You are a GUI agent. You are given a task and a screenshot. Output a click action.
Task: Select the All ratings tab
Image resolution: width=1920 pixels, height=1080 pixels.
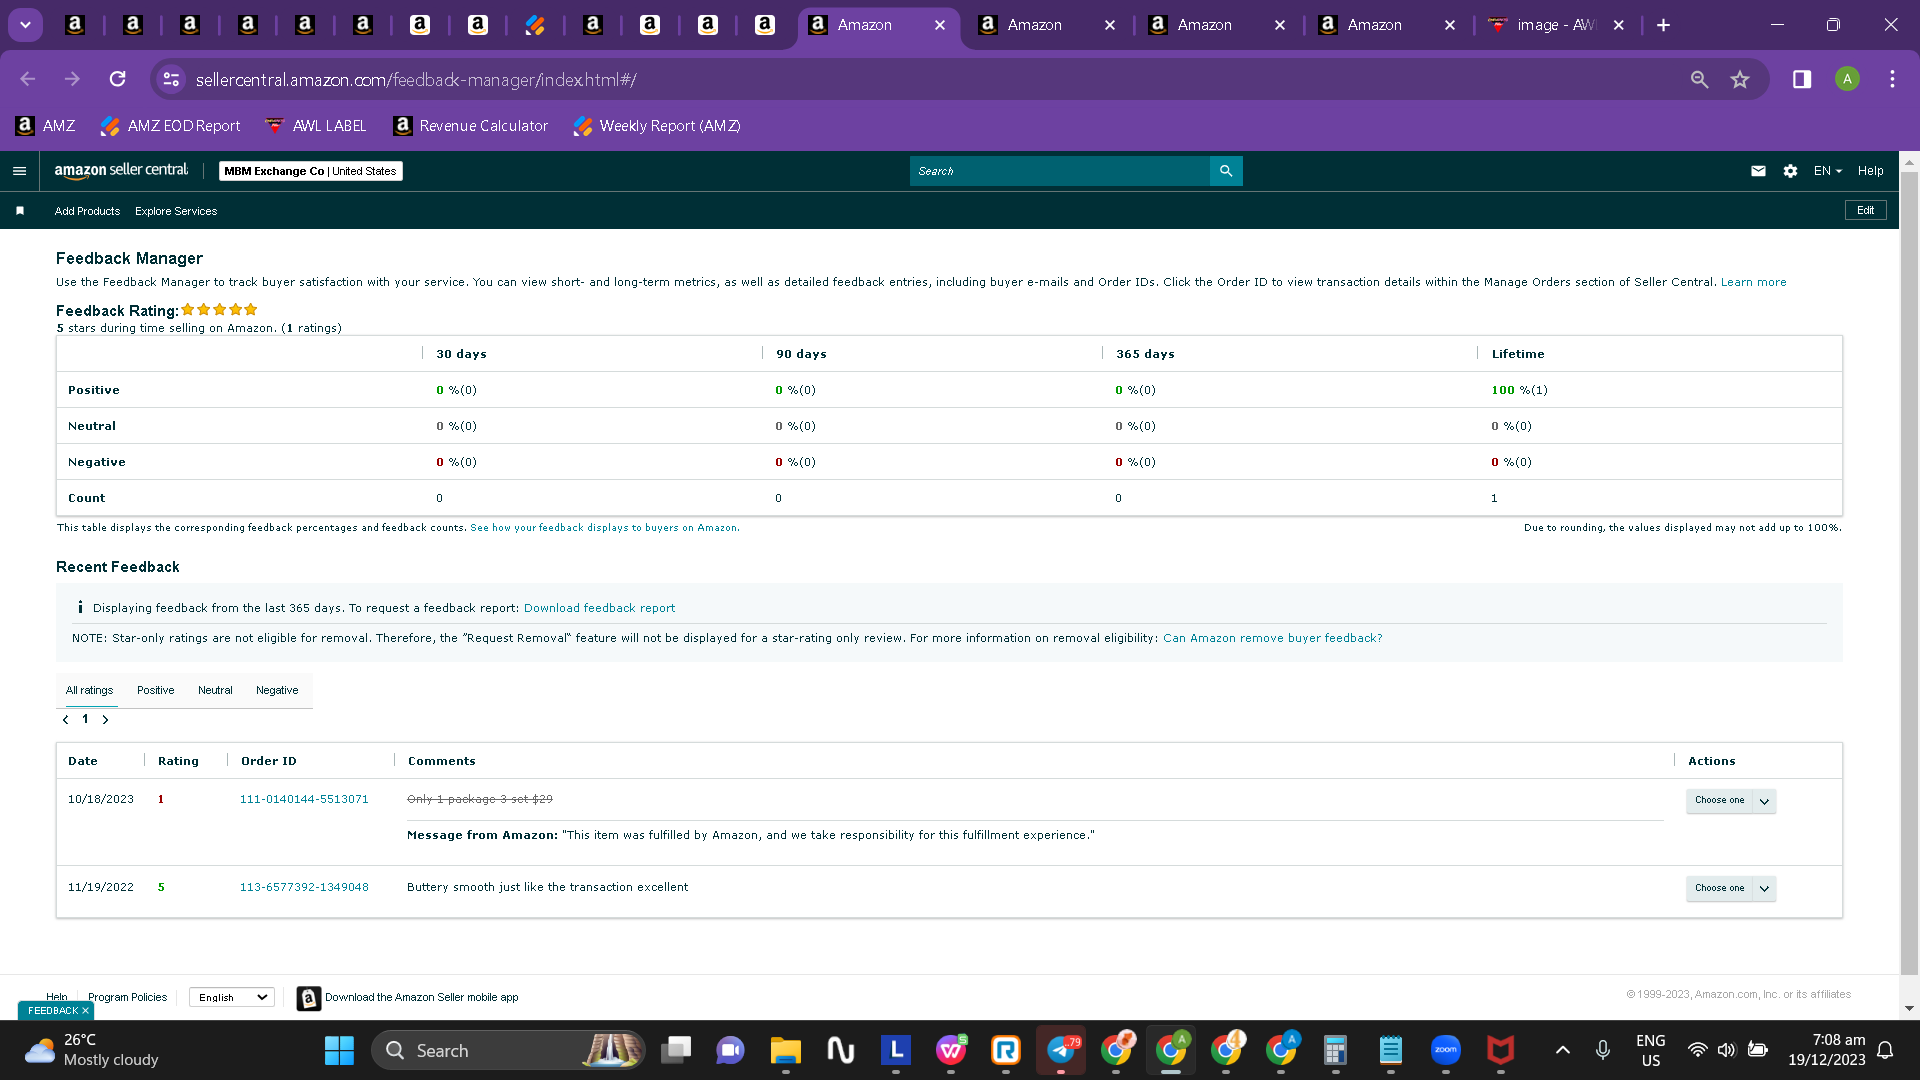tap(89, 690)
